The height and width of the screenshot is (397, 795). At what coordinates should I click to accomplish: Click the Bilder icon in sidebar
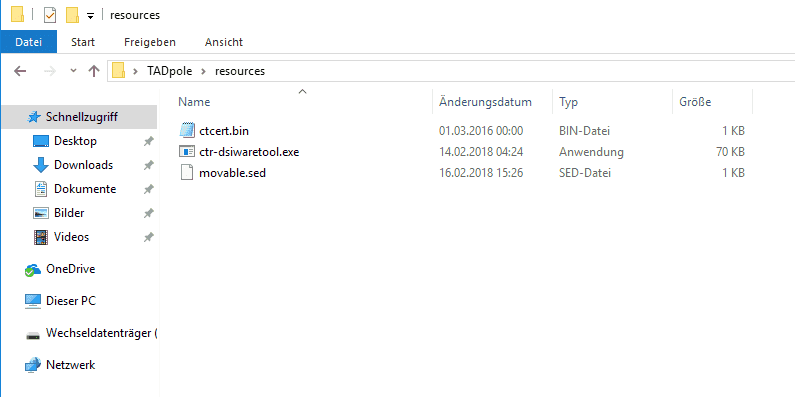click(41, 213)
